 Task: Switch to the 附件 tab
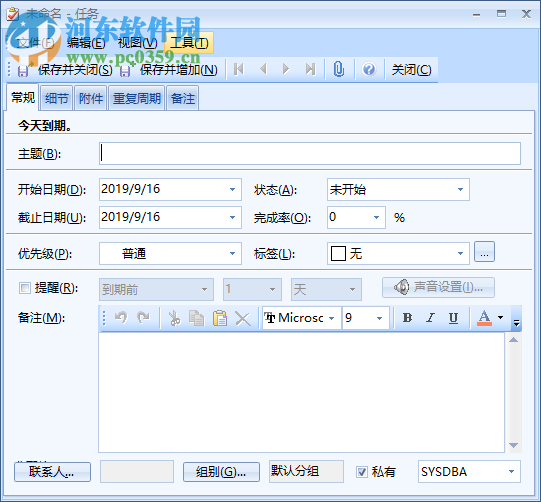(x=91, y=99)
